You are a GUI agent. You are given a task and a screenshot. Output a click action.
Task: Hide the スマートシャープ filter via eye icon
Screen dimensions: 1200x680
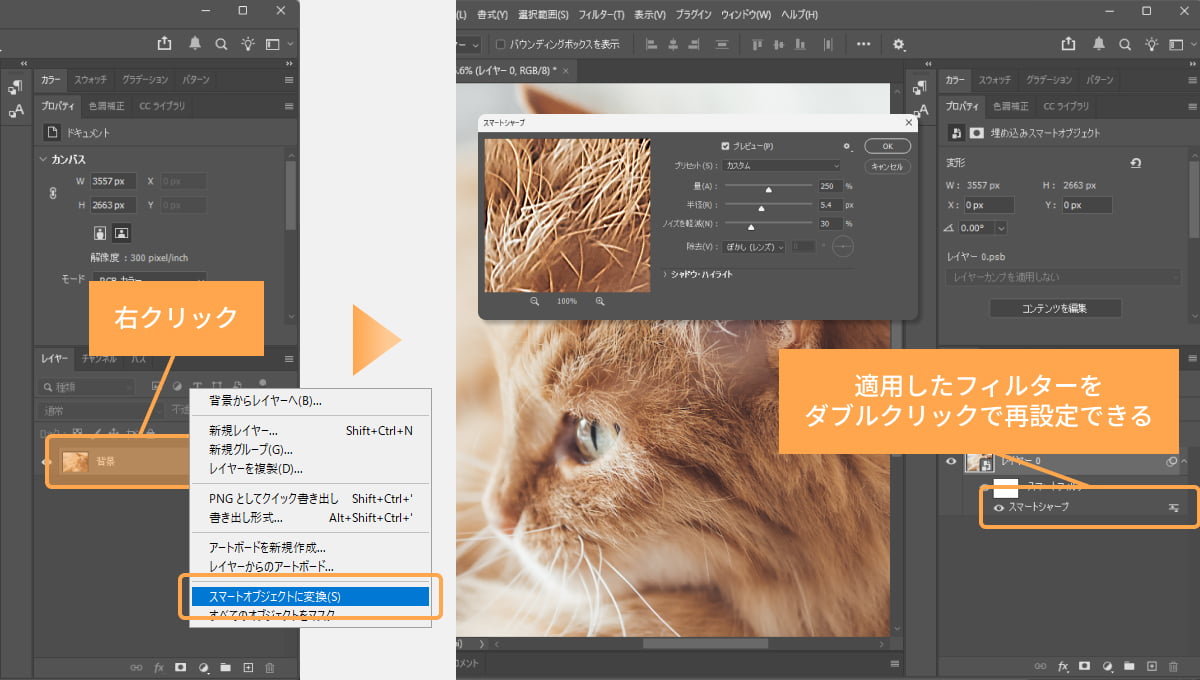(x=998, y=508)
